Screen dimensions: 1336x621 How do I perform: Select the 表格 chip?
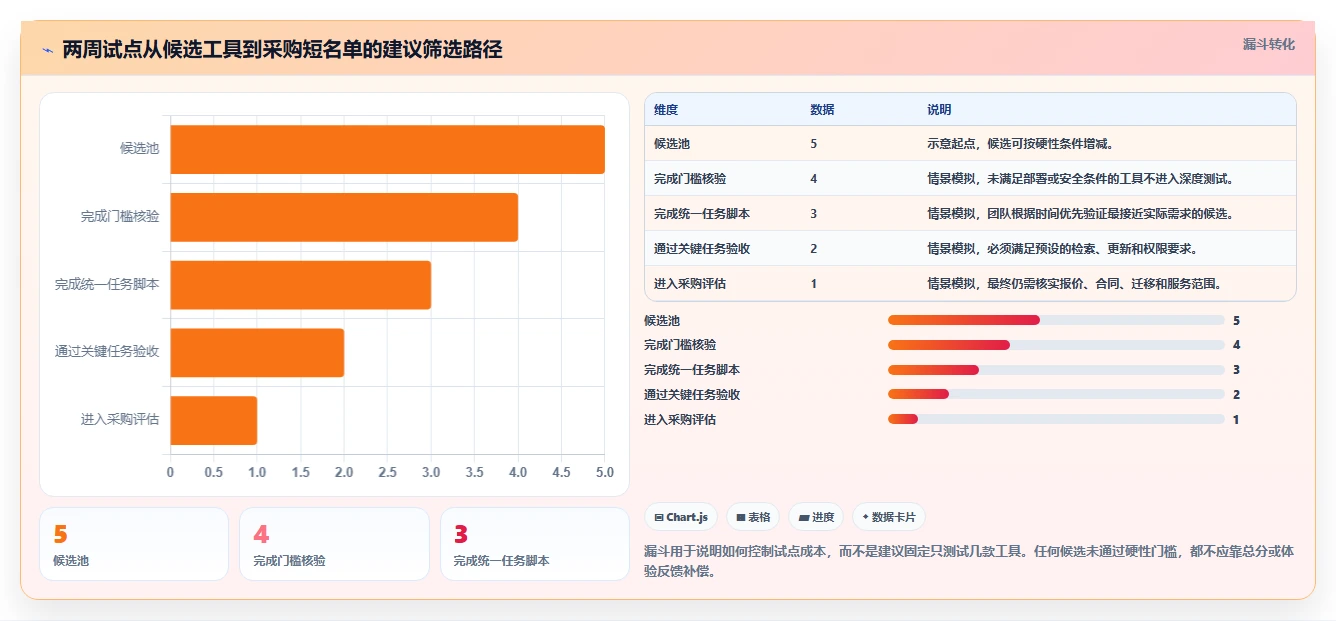(753, 517)
